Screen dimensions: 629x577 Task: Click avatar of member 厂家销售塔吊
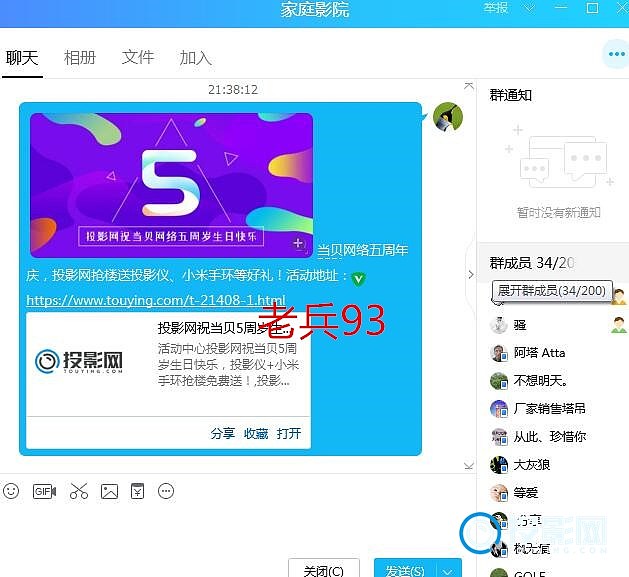click(x=499, y=408)
